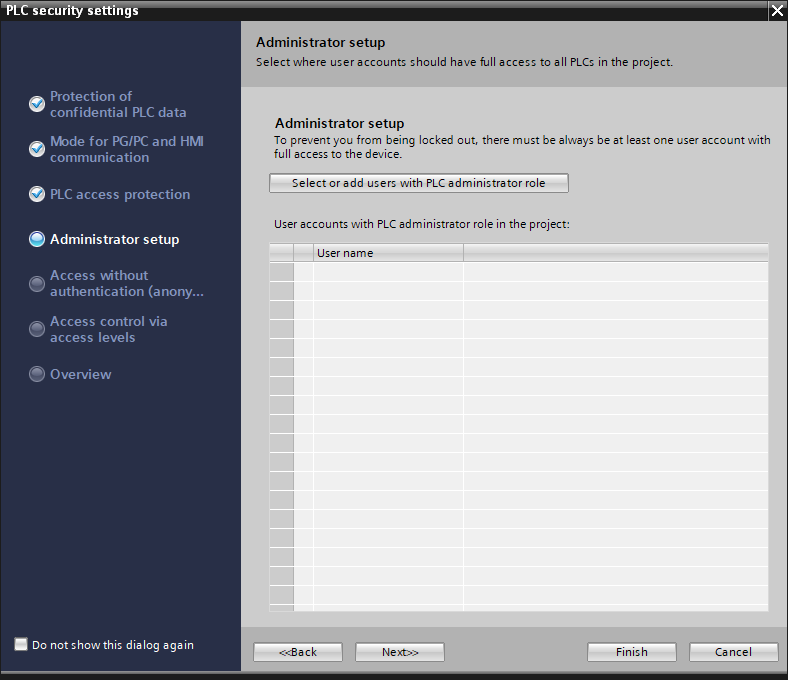Close the PLC security settings dialog
This screenshot has width=789, height=681.
point(777,11)
